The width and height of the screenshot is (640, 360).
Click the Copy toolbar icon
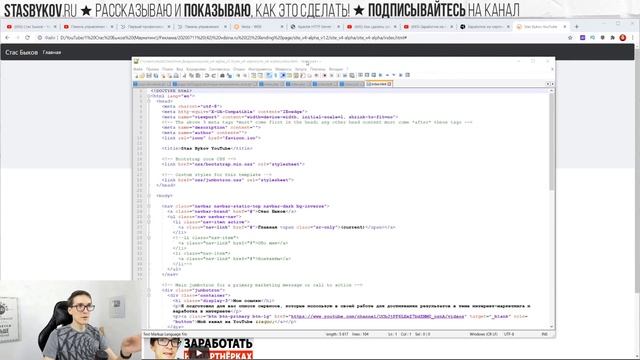tap(191, 76)
